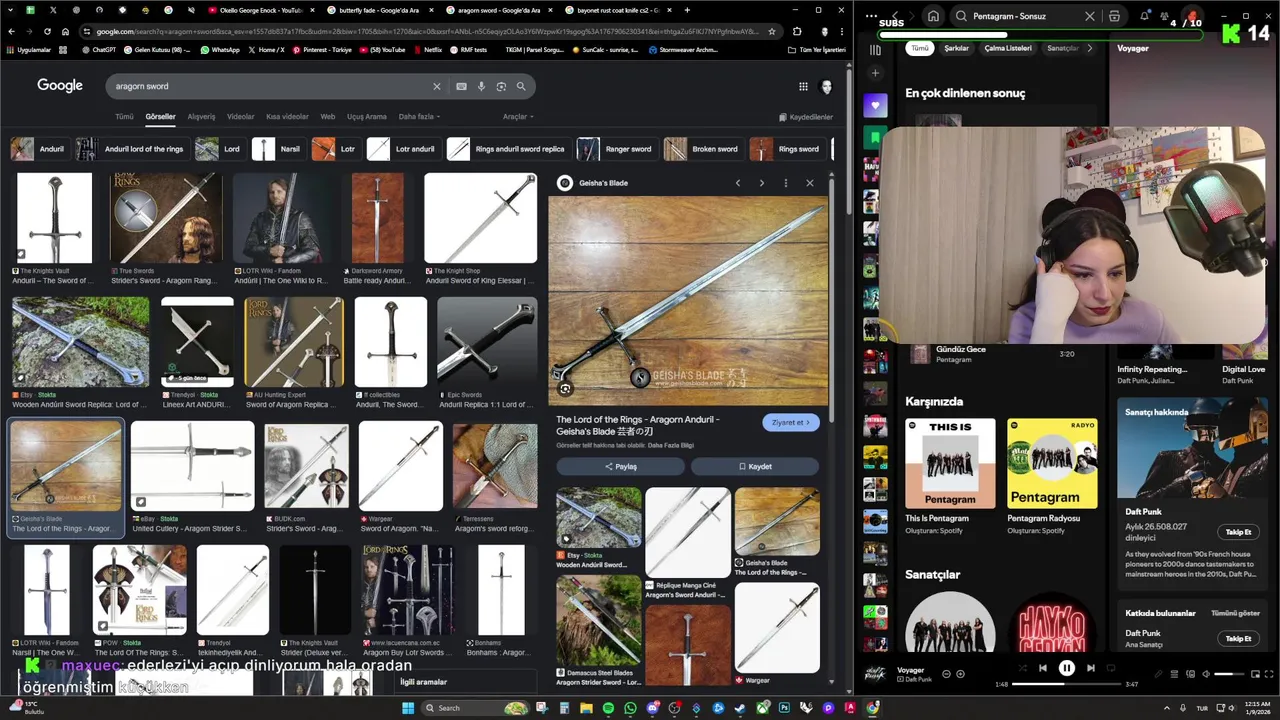Close the image preview panel
The height and width of the screenshot is (720, 1280).
[x=810, y=183]
